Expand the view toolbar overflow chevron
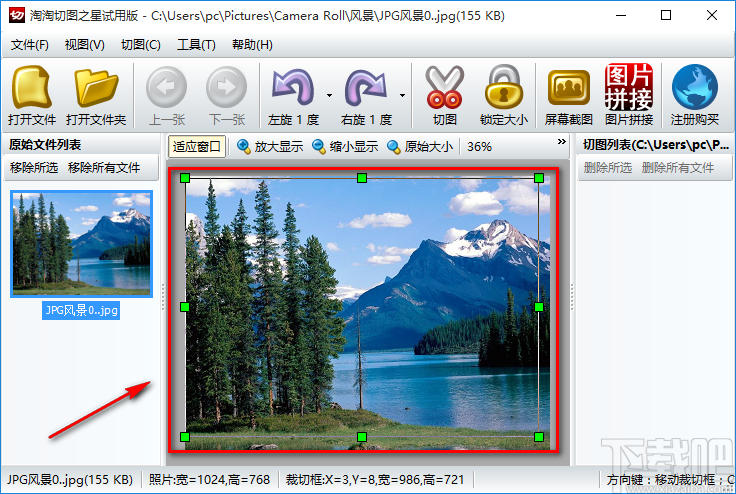736x494 pixels. pos(561,142)
